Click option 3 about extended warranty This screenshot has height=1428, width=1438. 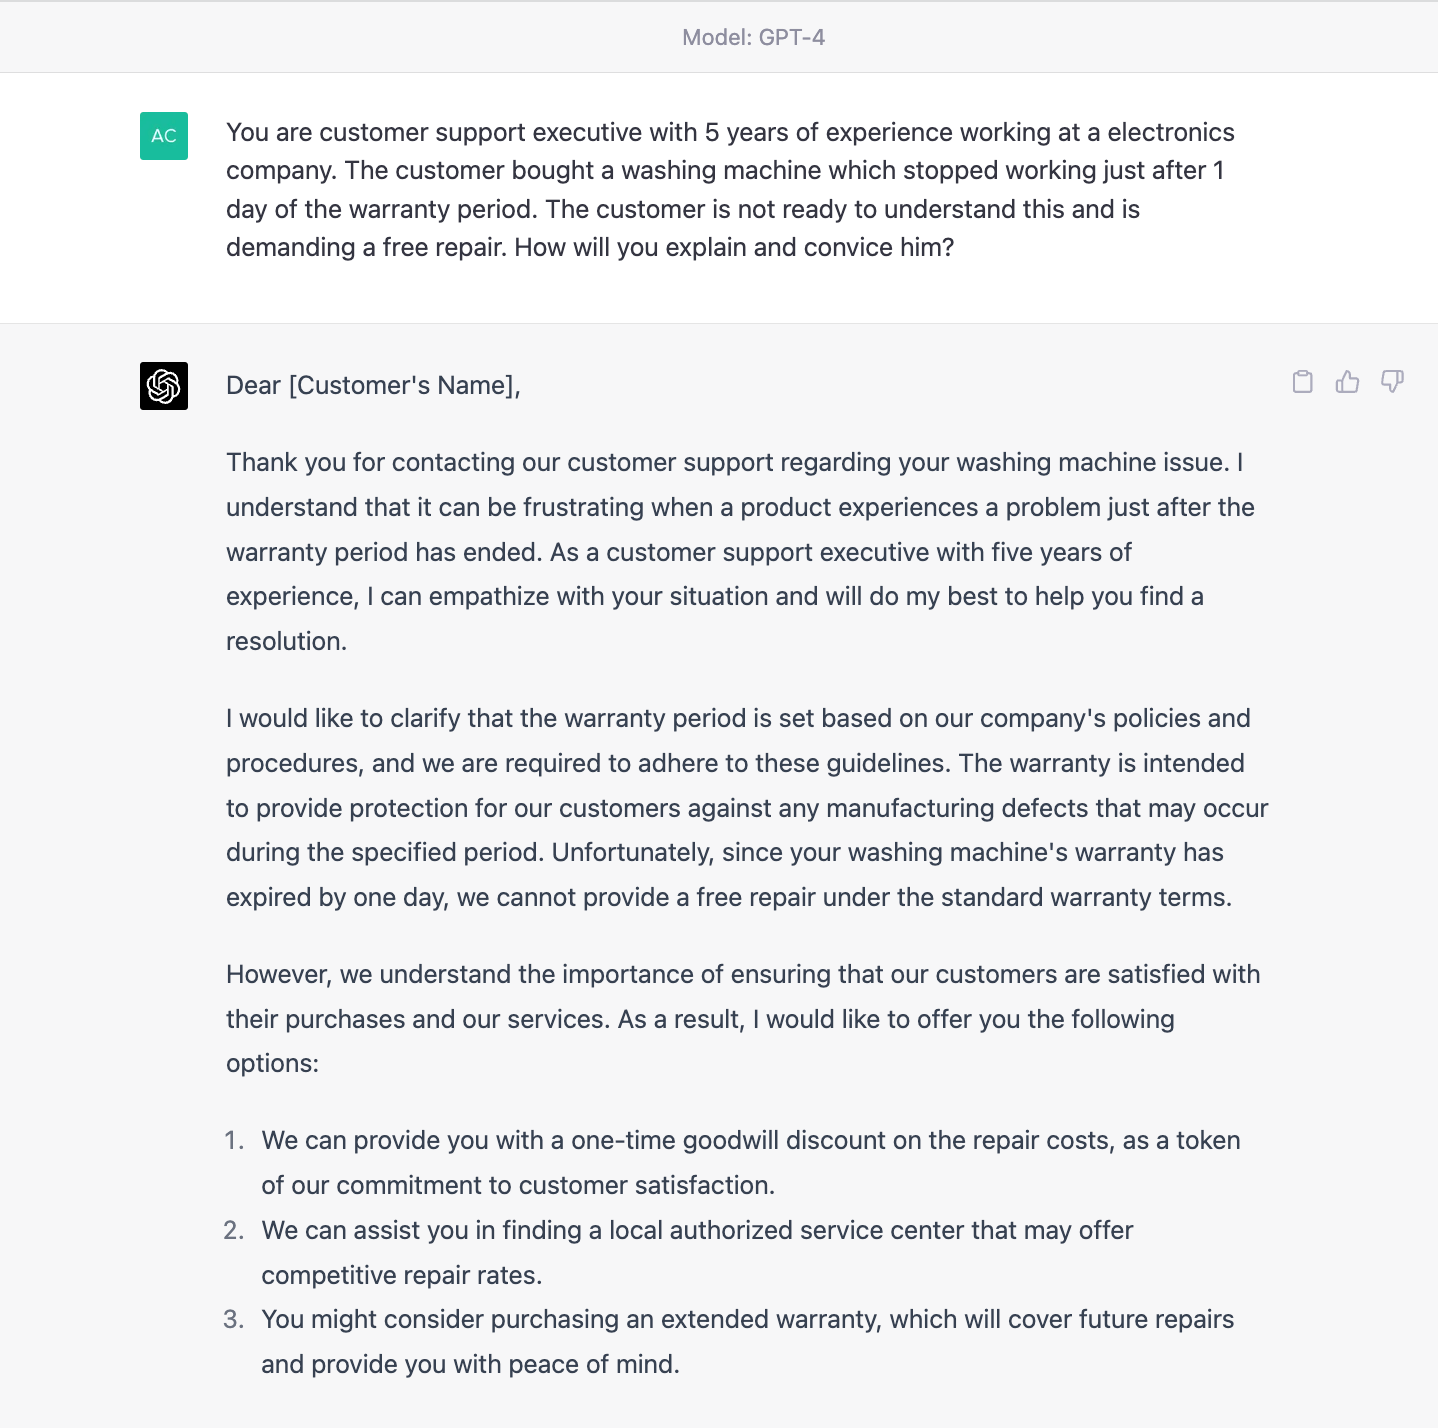click(747, 1341)
